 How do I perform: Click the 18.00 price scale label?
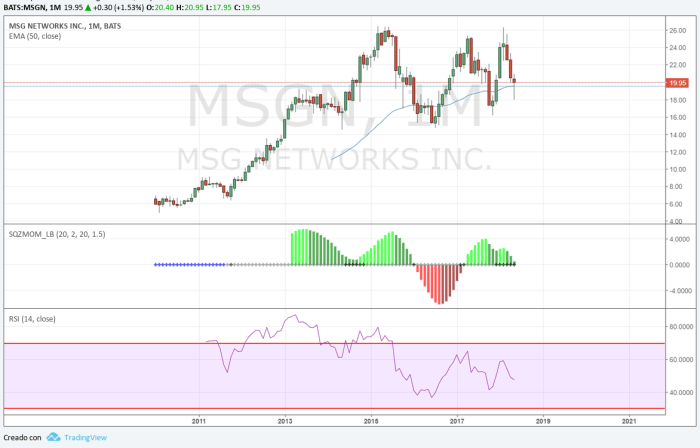coord(678,100)
